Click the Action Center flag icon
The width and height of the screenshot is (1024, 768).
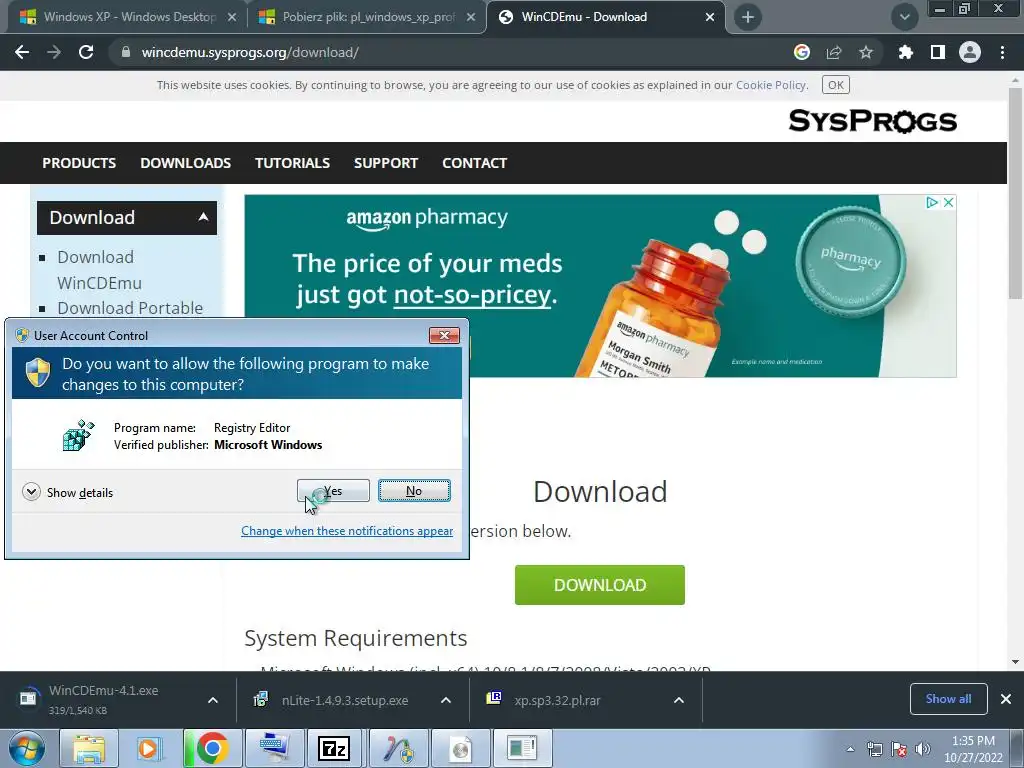tap(899, 749)
